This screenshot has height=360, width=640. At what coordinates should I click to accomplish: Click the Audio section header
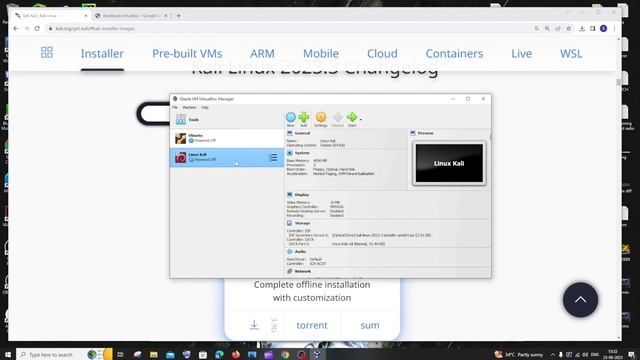[300, 251]
